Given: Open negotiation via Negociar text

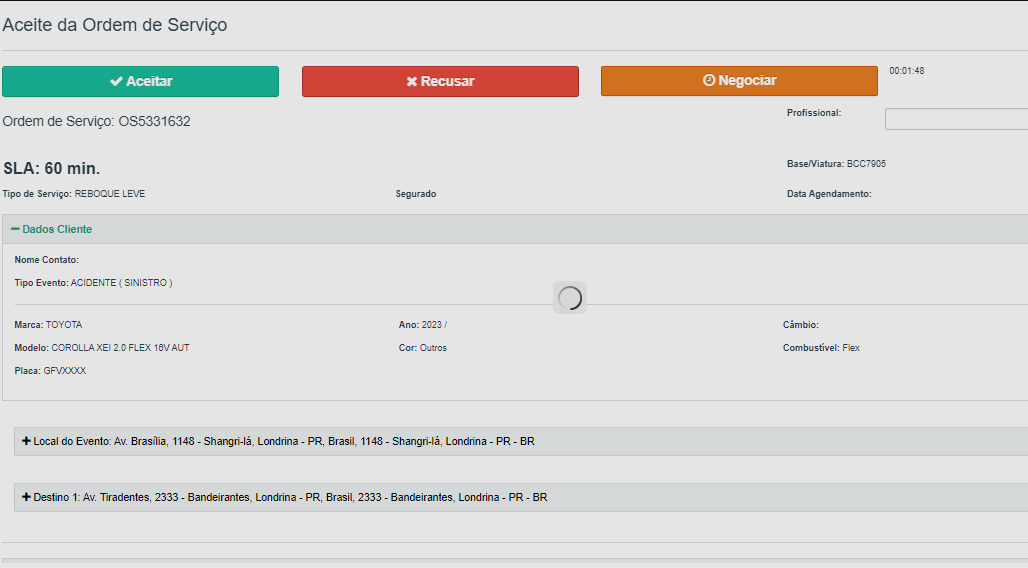Looking at the screenshot, I should point(747,80).
